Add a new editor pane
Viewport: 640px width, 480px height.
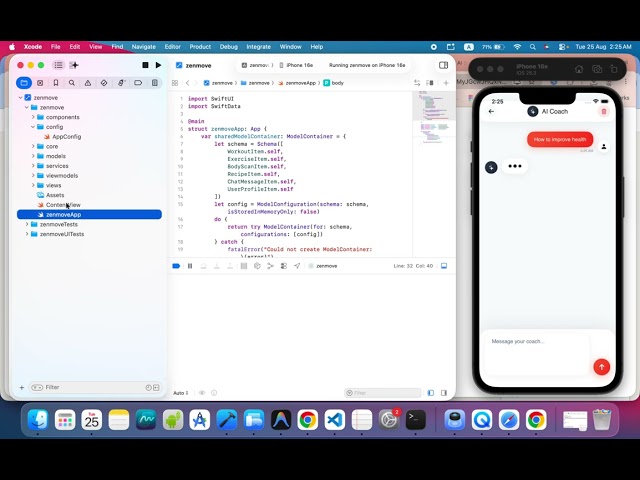coord(446,83)
